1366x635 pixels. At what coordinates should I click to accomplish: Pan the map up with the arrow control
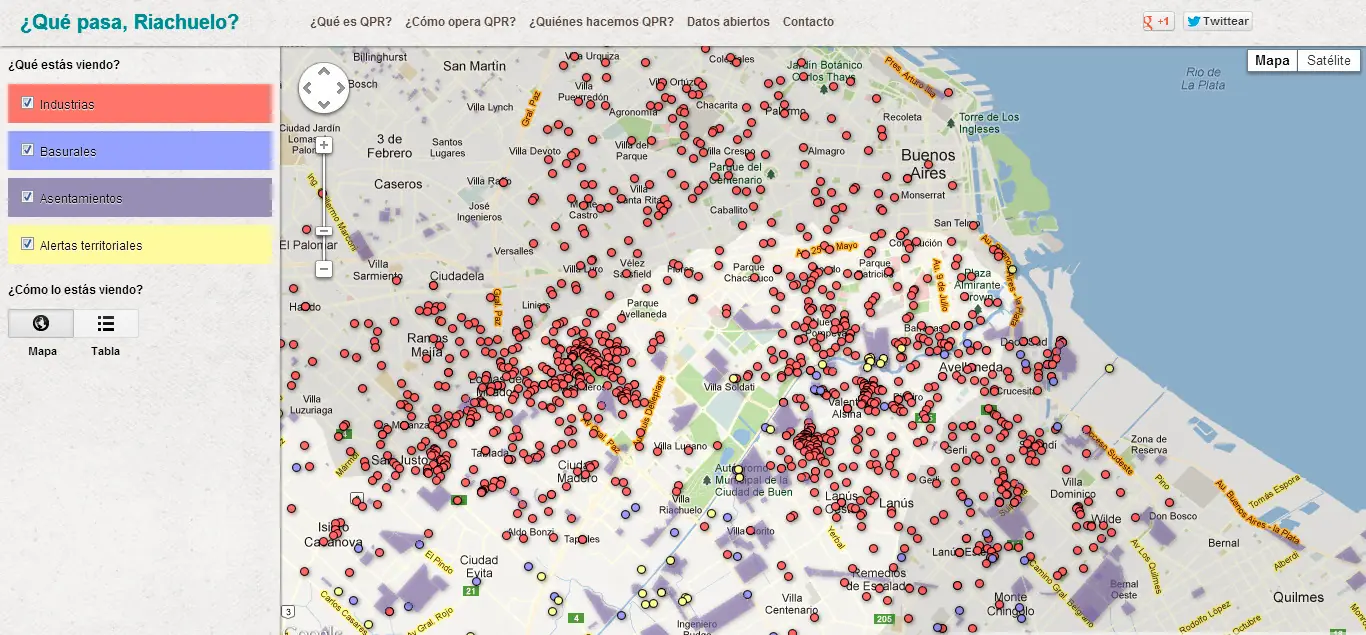(325, 72)
